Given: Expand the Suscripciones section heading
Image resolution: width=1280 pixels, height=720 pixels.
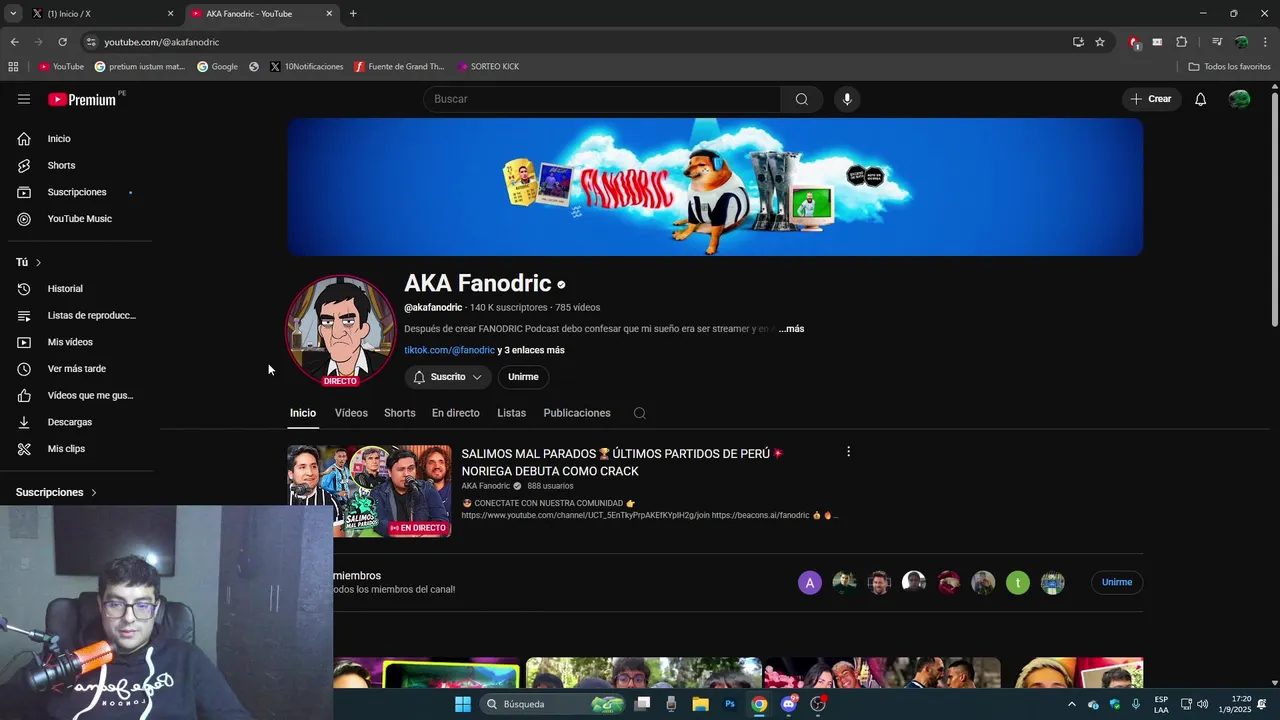Looking at the screenshot, I should (56, 492).
